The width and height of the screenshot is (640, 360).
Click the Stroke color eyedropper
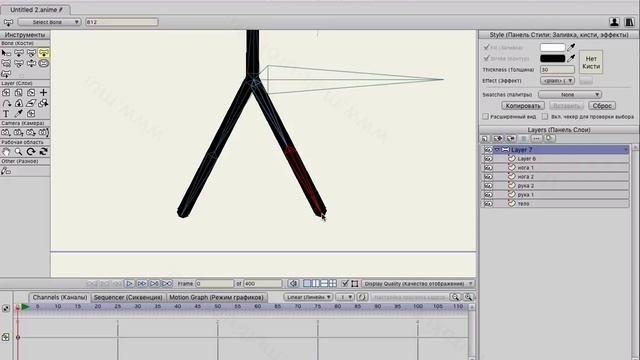click(571, 58)
